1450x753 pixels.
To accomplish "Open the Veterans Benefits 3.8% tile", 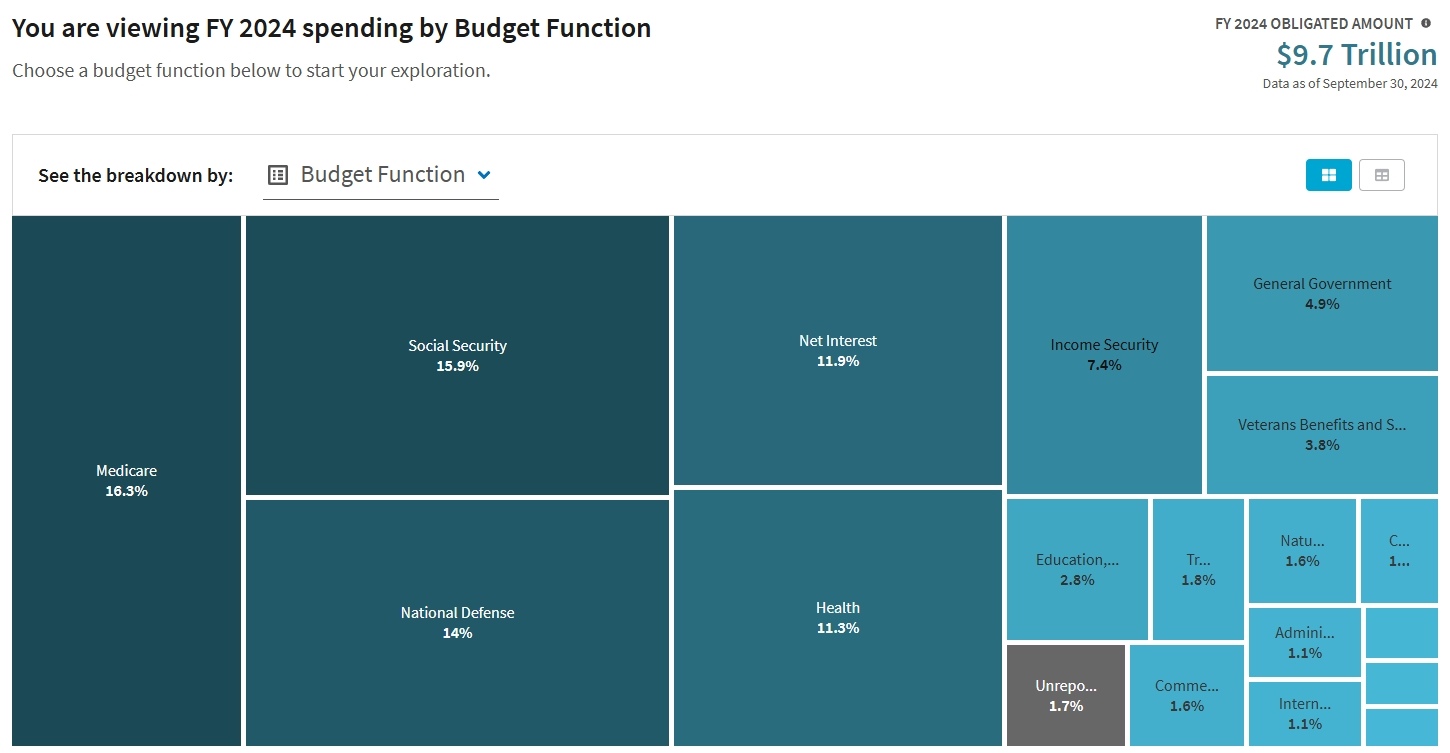I will tap(1322, 434).
